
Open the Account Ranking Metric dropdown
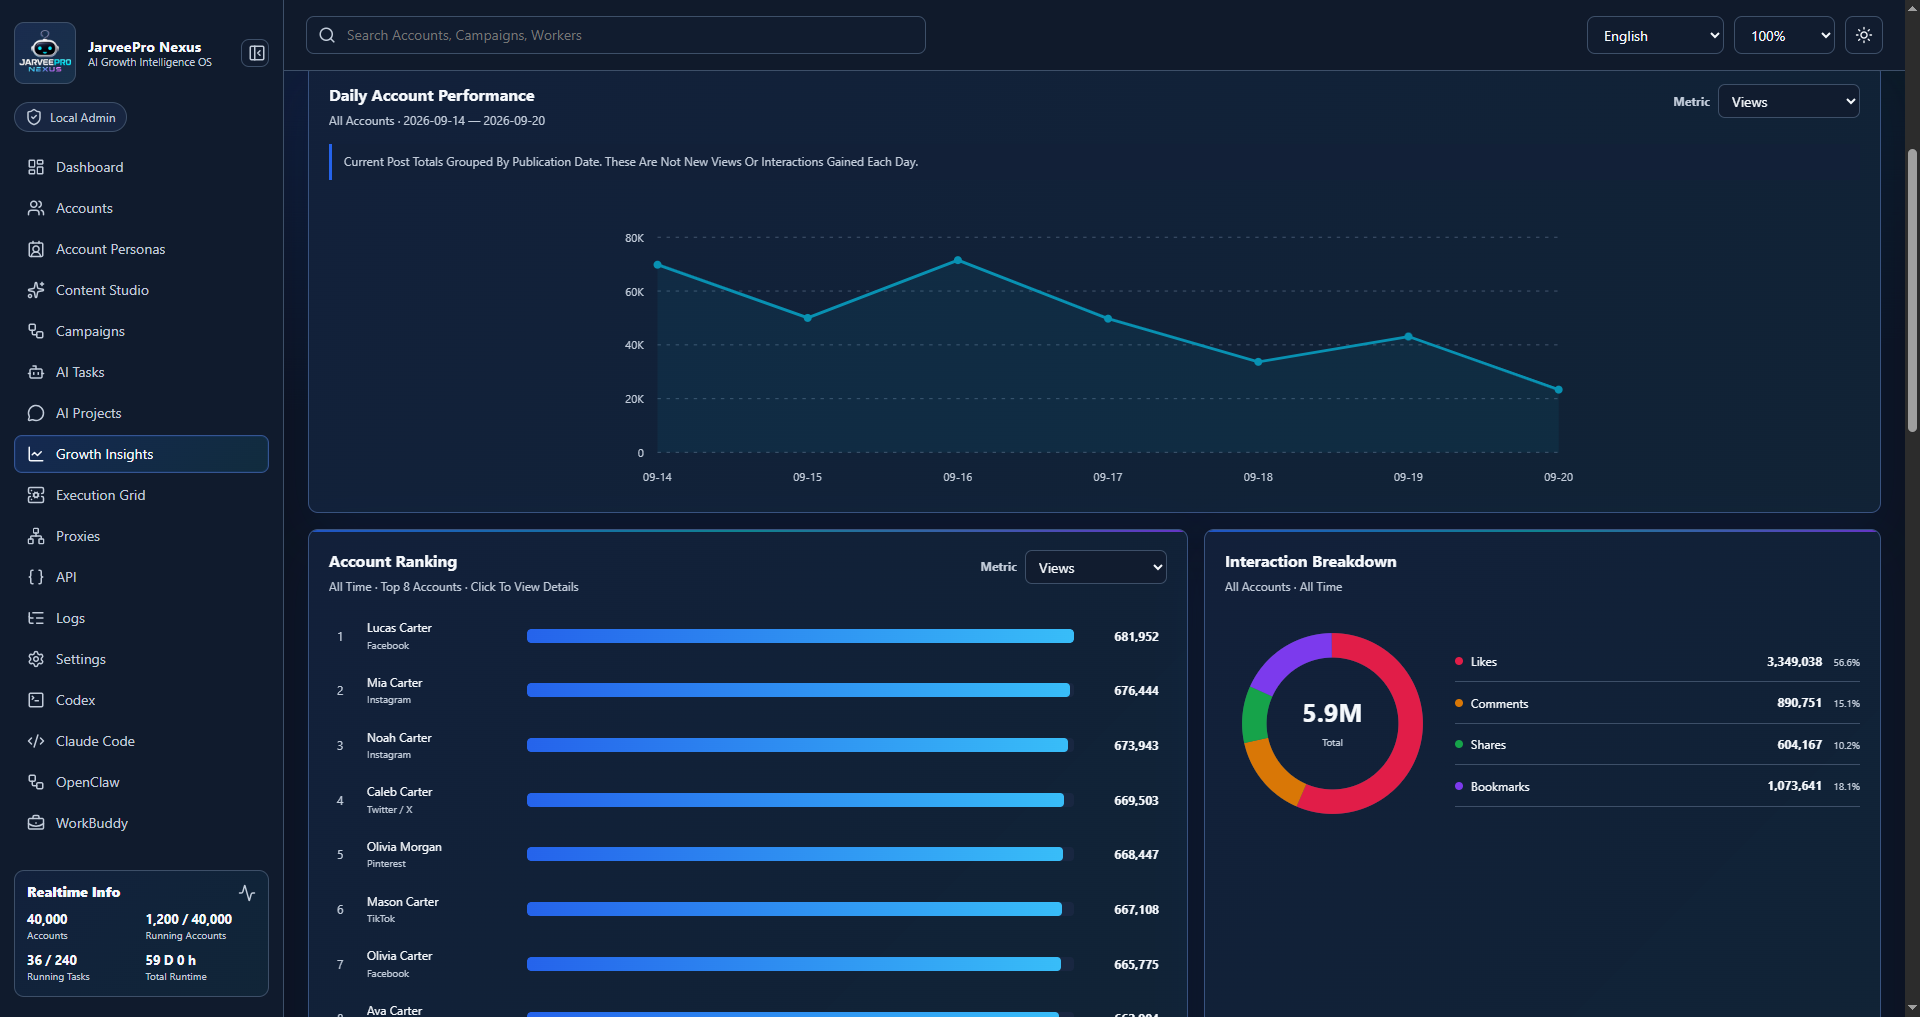pos(1095,567)
